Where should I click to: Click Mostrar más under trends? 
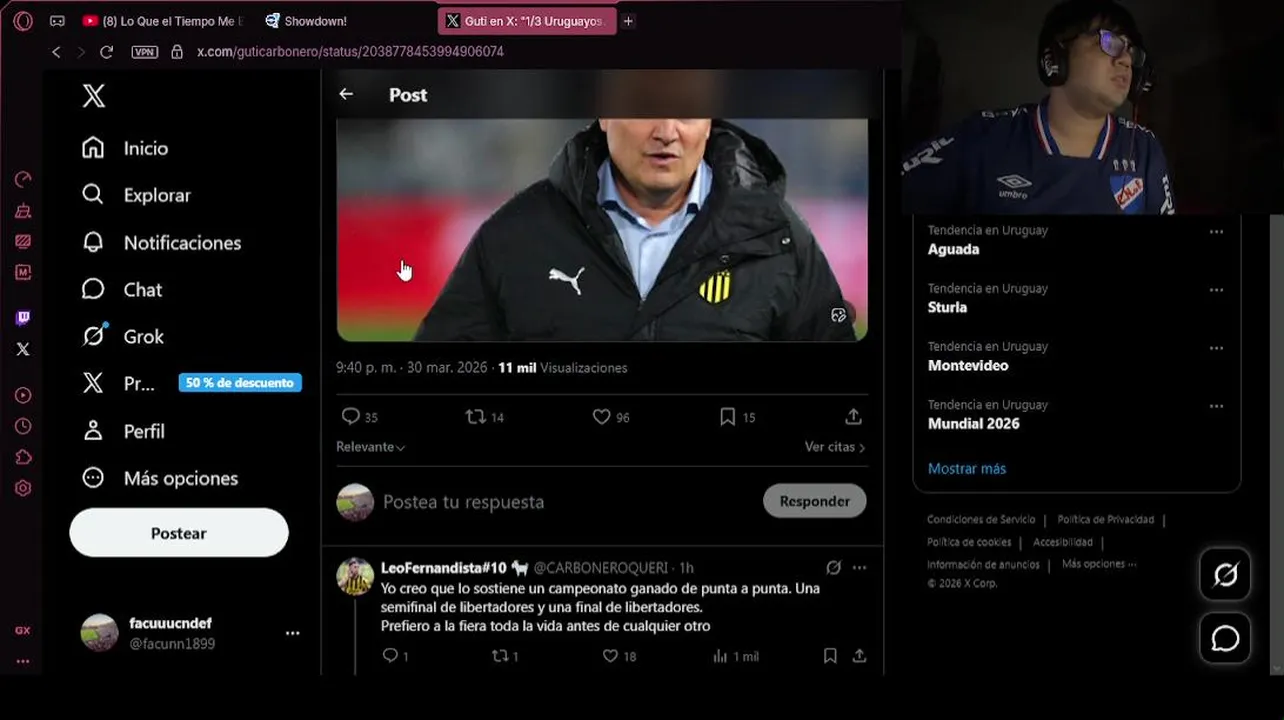pyautogui.click(x=967, y=469)
